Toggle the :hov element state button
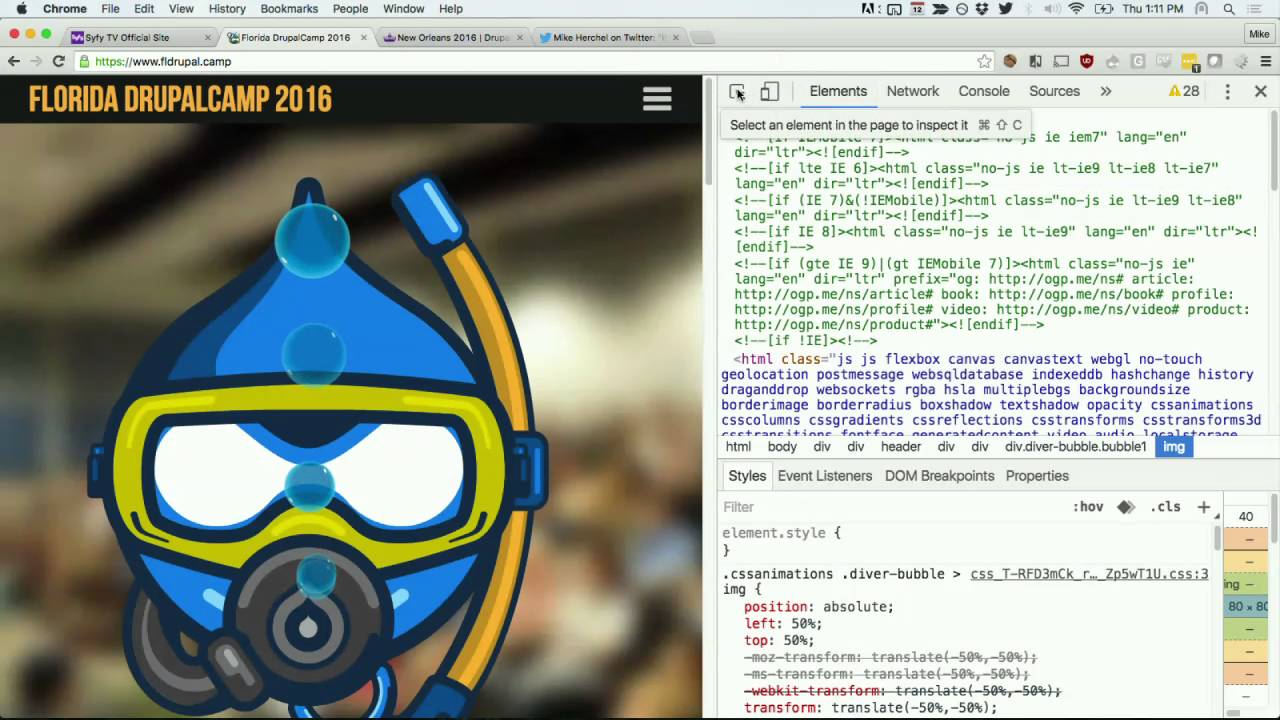 pos(1088,507)
